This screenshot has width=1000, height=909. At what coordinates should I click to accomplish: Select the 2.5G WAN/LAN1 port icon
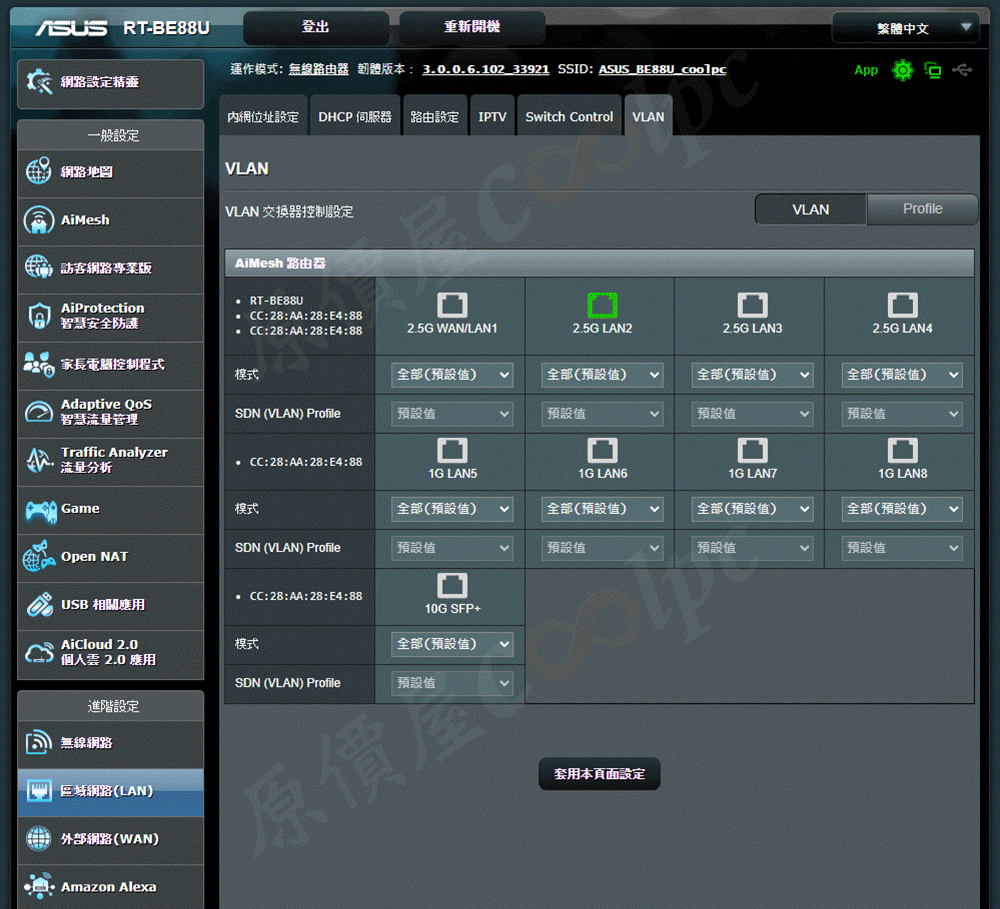[x=452, y=305]
